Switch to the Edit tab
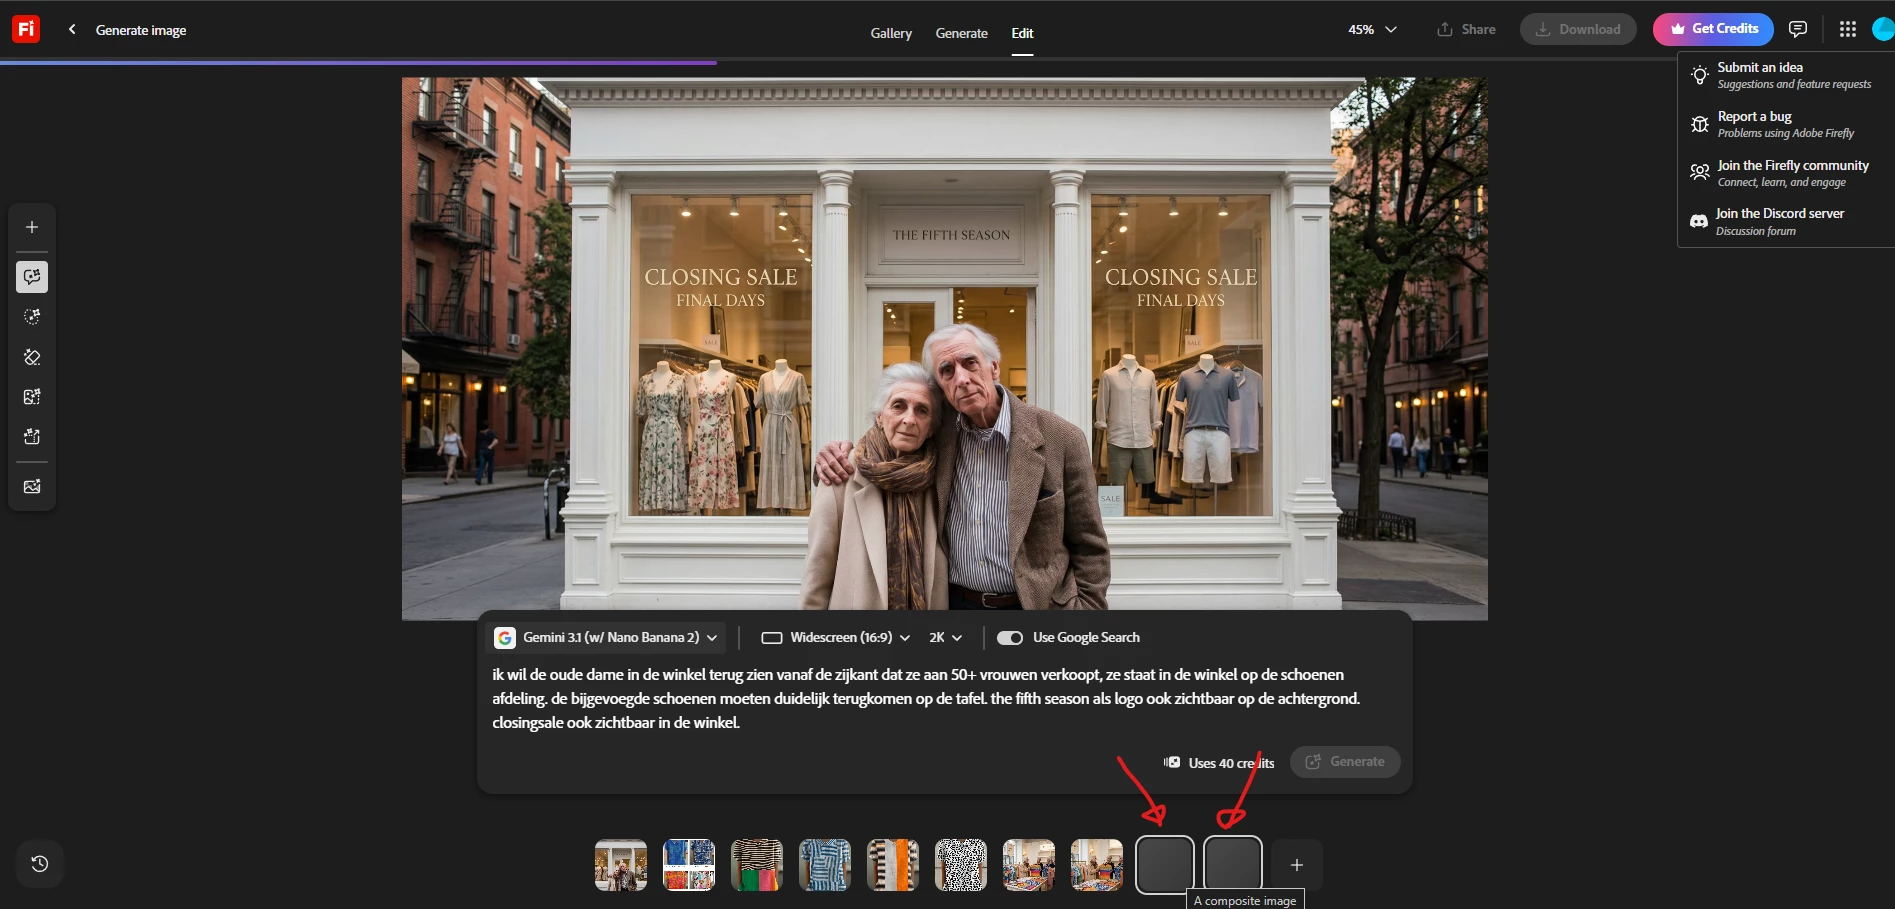Viewport: 1895px width, 909px height. [x=1022, y=33]
